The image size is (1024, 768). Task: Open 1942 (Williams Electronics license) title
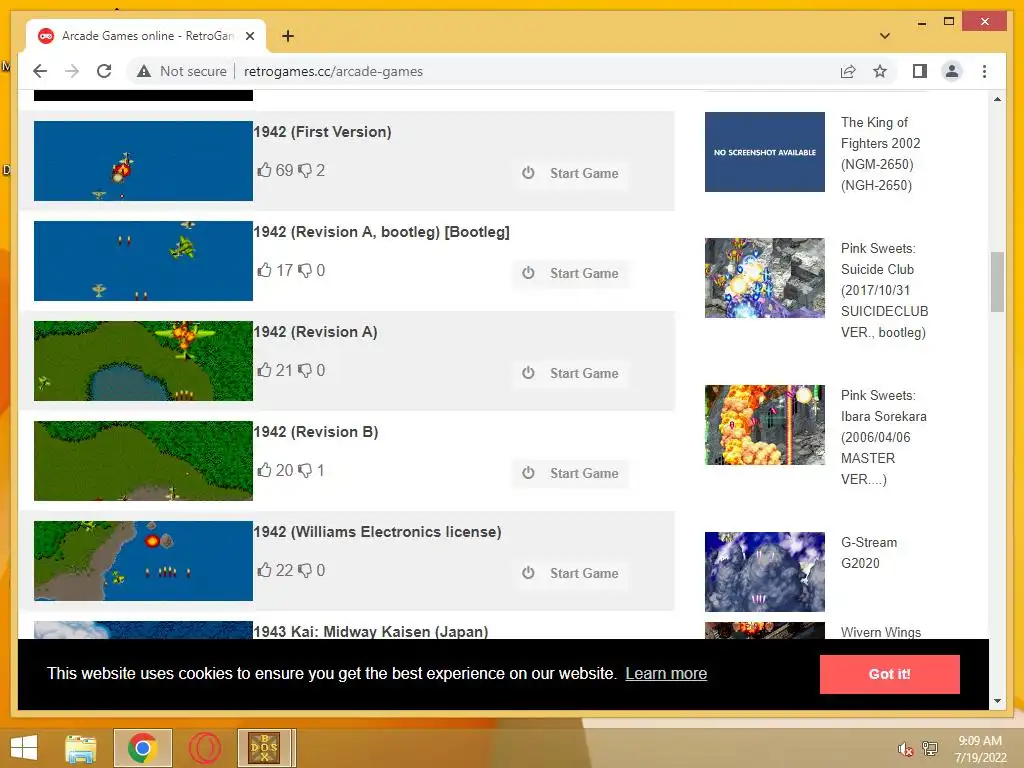tap(377, 532)
